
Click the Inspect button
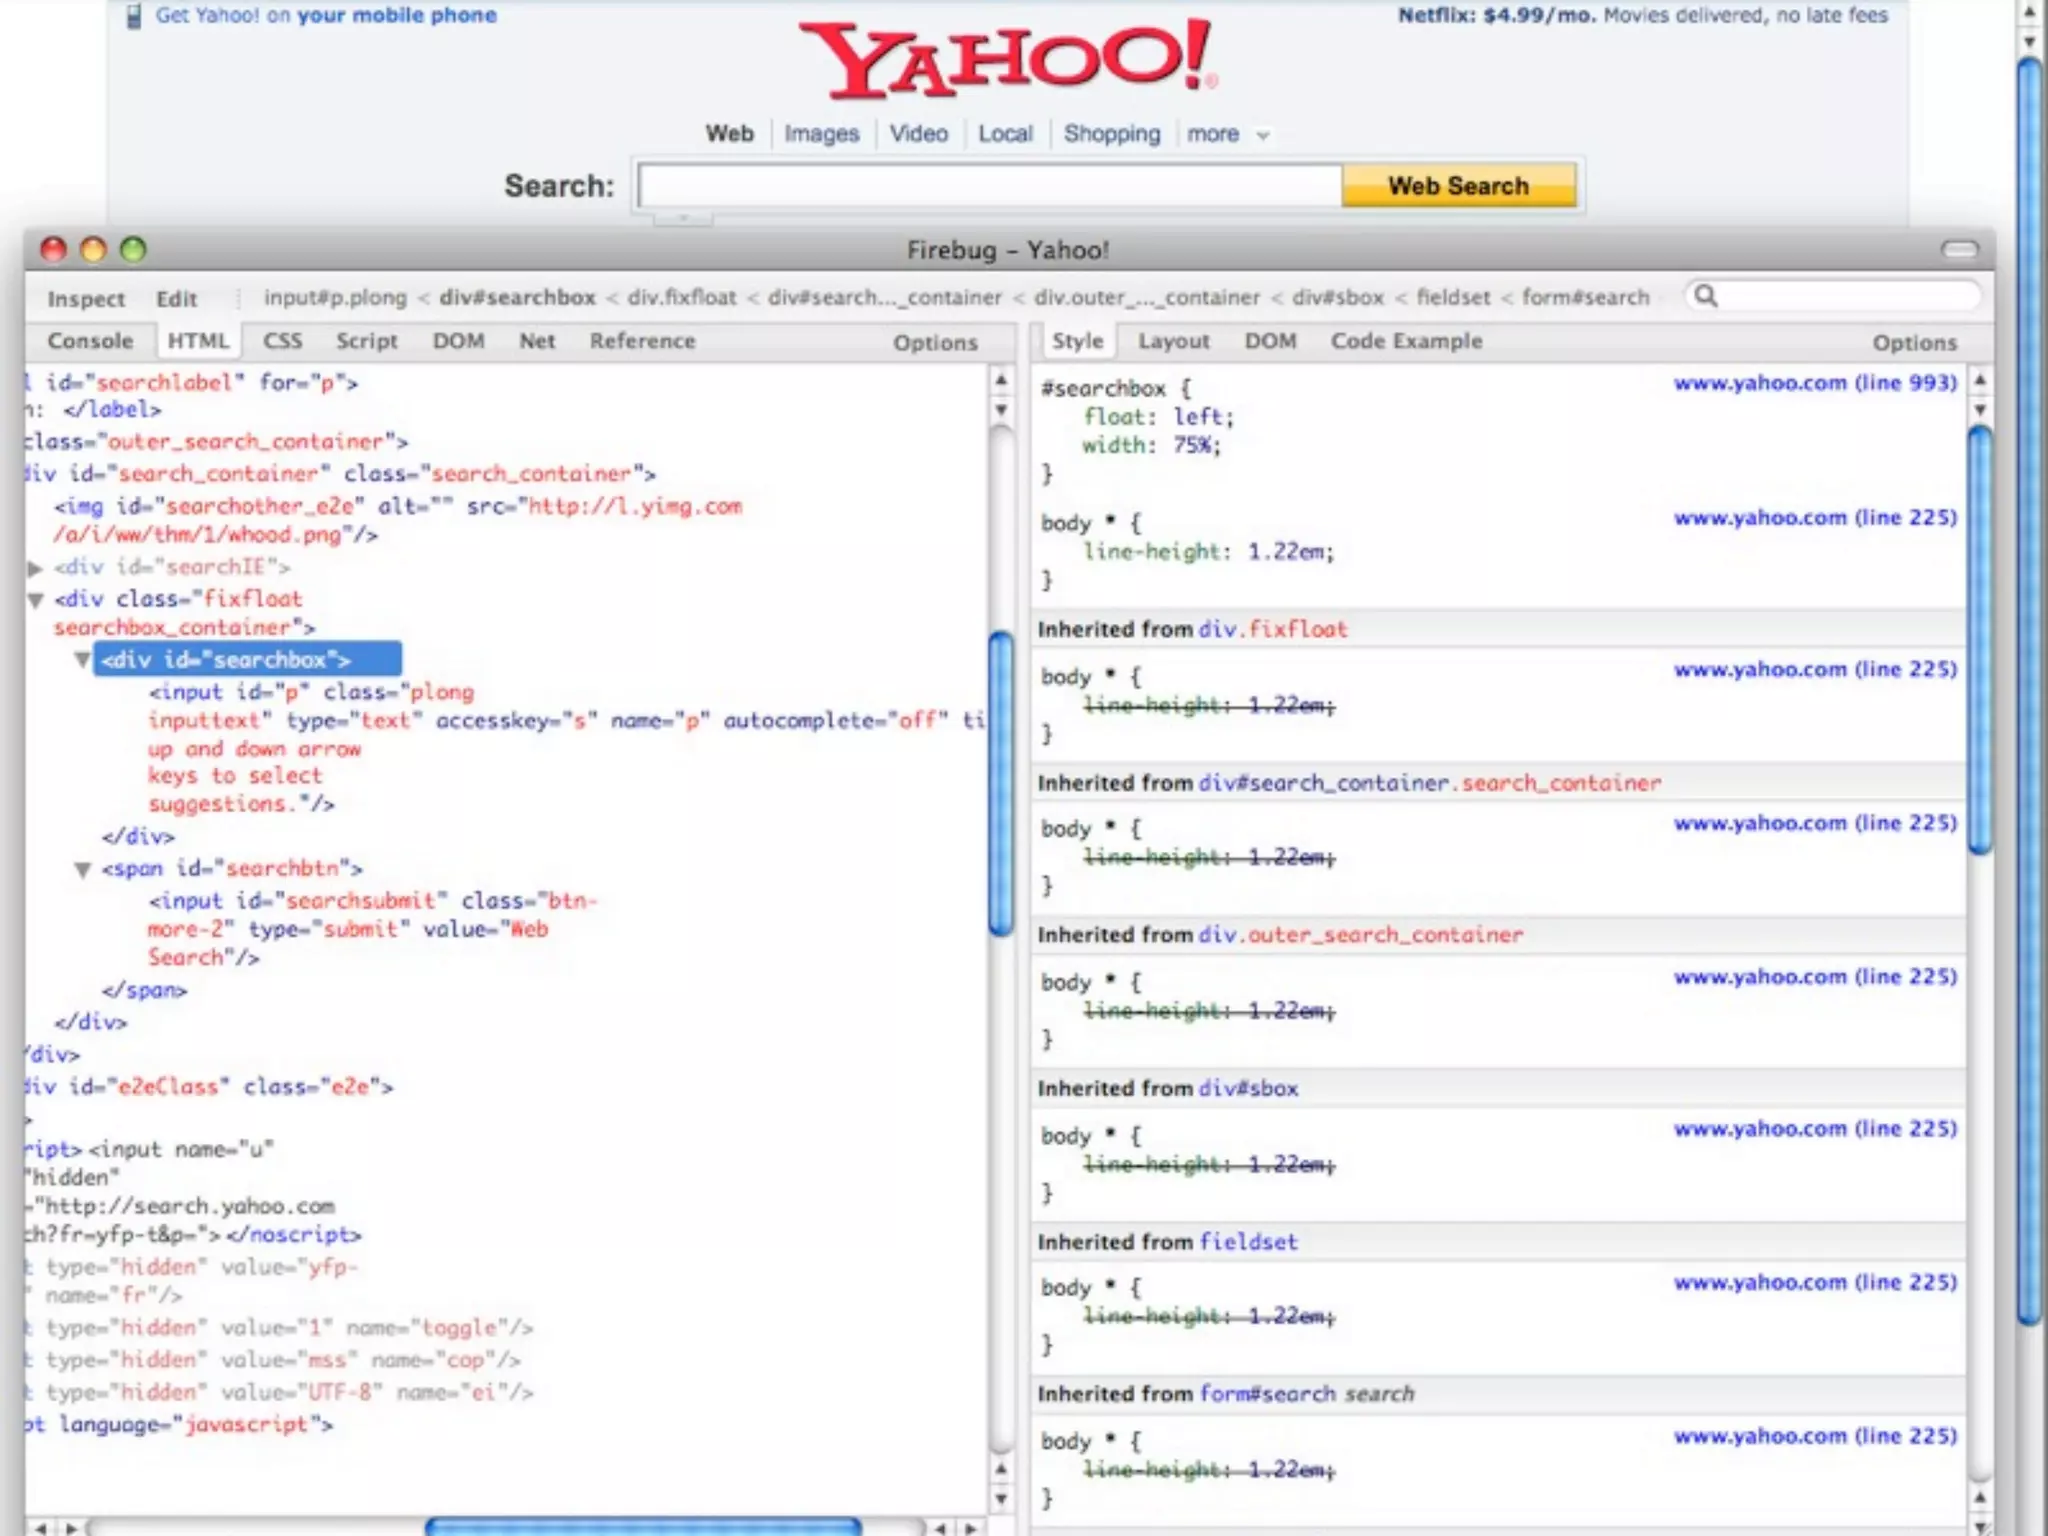86,298
